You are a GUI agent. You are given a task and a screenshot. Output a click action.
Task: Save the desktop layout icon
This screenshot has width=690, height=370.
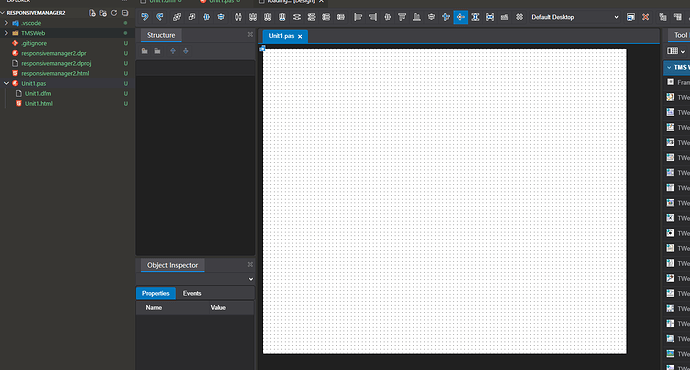(x=631, y=17)
